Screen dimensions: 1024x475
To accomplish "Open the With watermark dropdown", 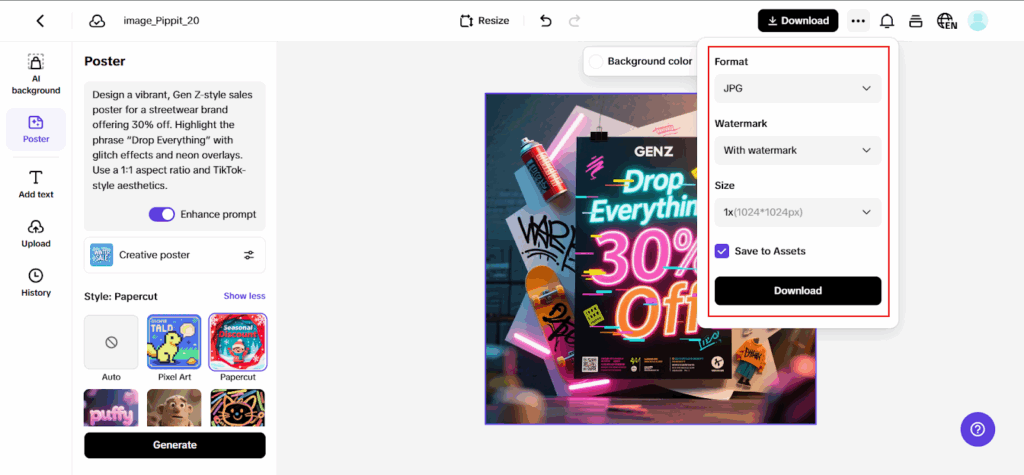I will pos(797,150).
